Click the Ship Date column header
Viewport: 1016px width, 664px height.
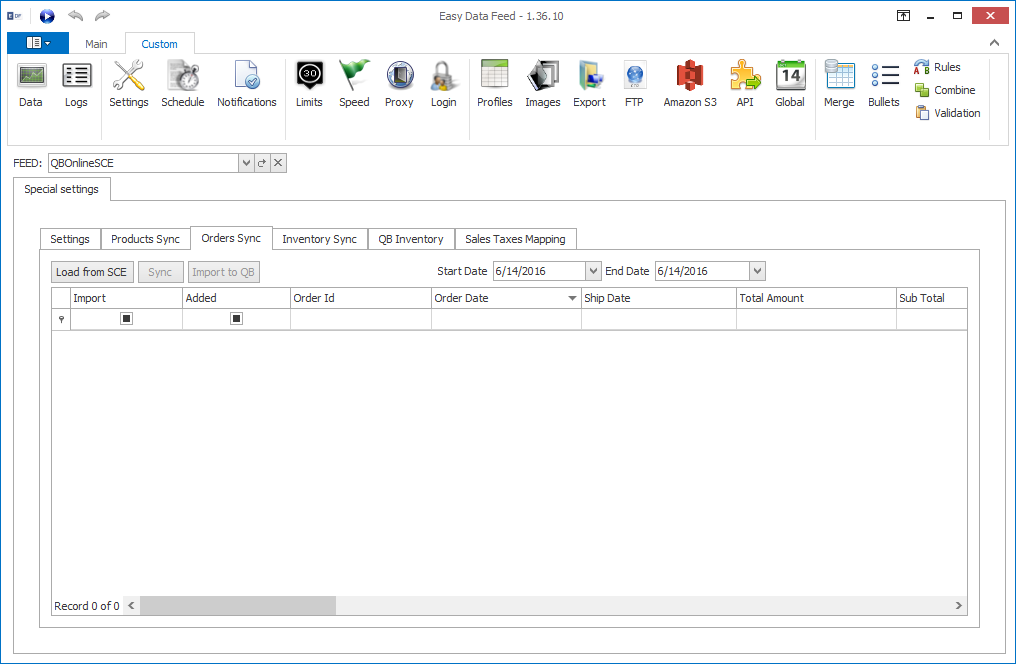pos(658,298)
